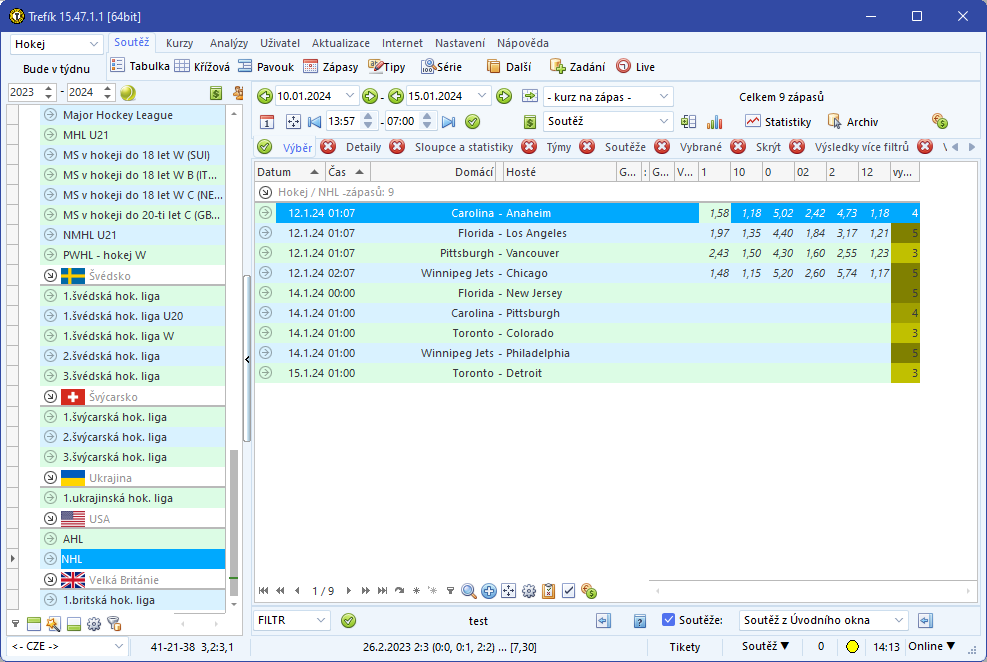Open the Archiv archive
The width and height of the screenshot is (987, 662).
(x=853, y=121)
